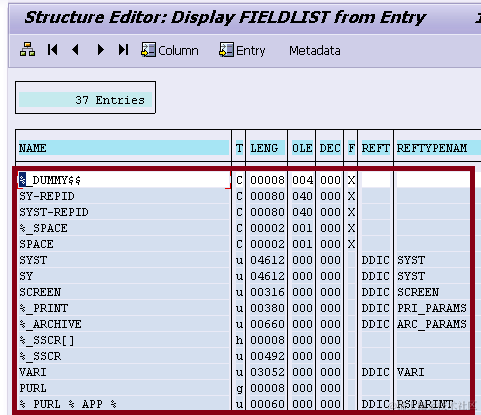Click the DEC column header
481x415 pixels.
coord(330,148)
